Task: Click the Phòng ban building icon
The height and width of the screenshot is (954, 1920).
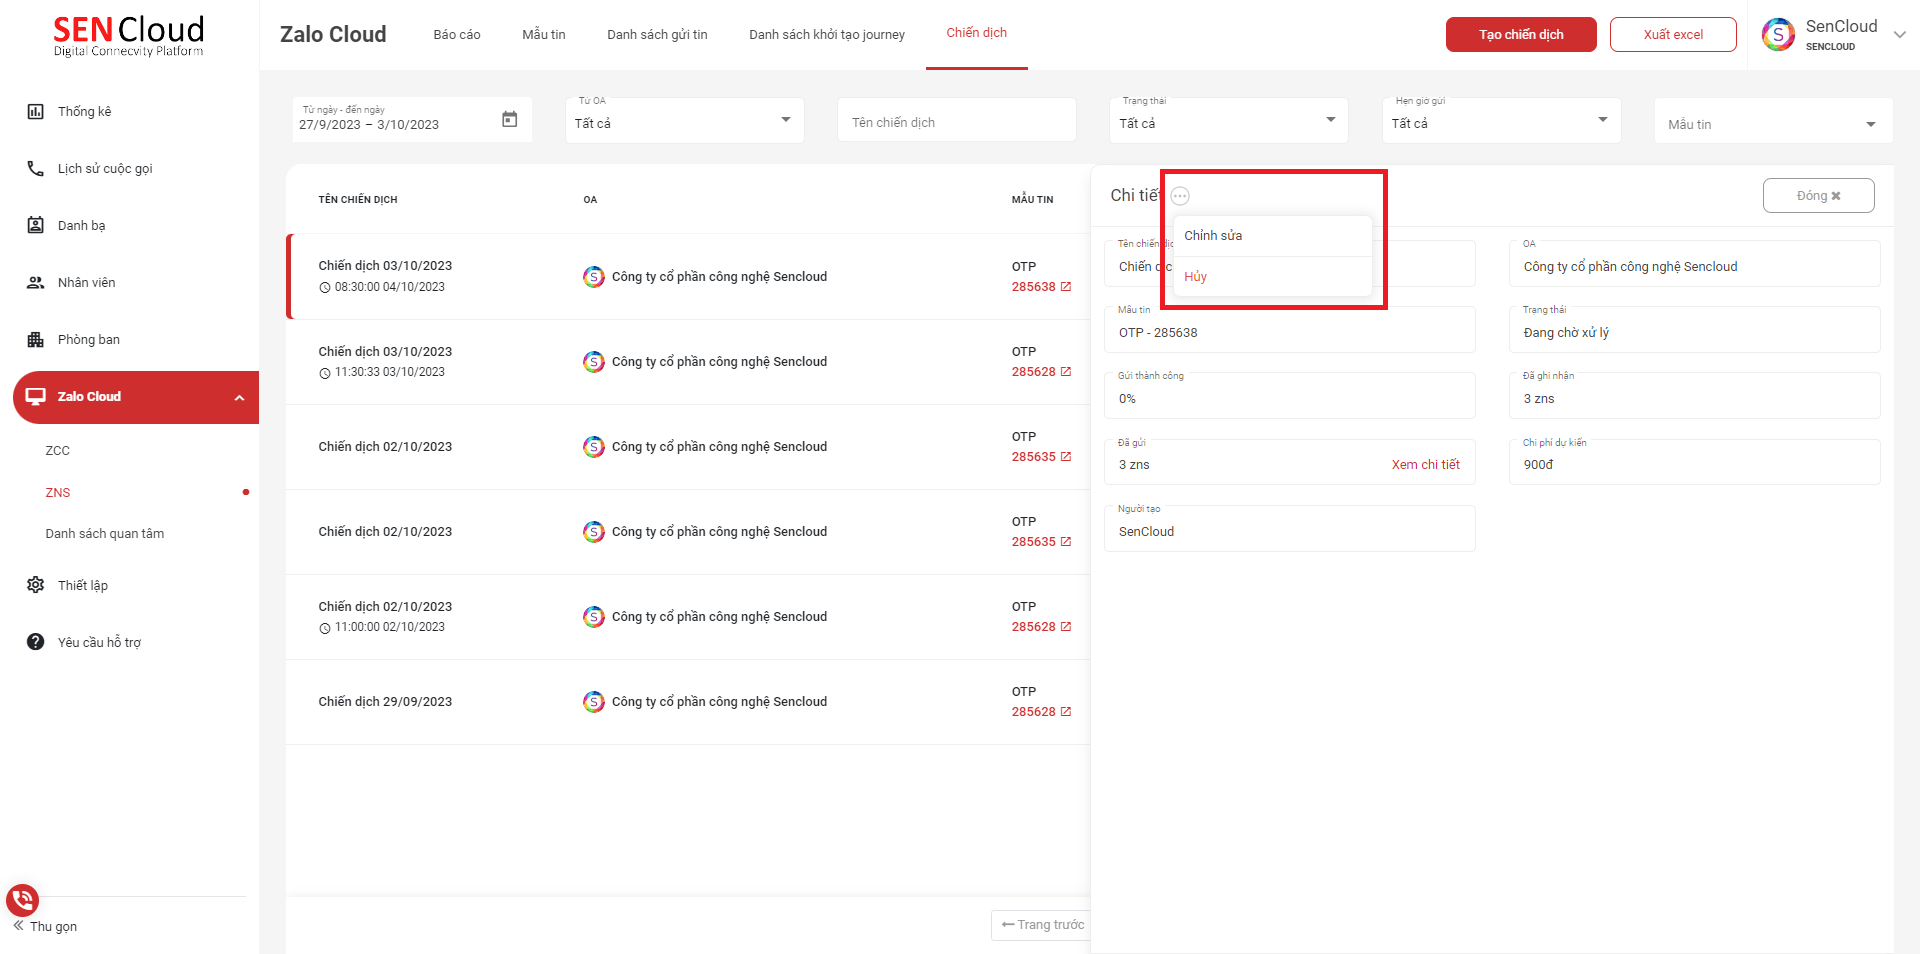Action: (x=35, y=339)
